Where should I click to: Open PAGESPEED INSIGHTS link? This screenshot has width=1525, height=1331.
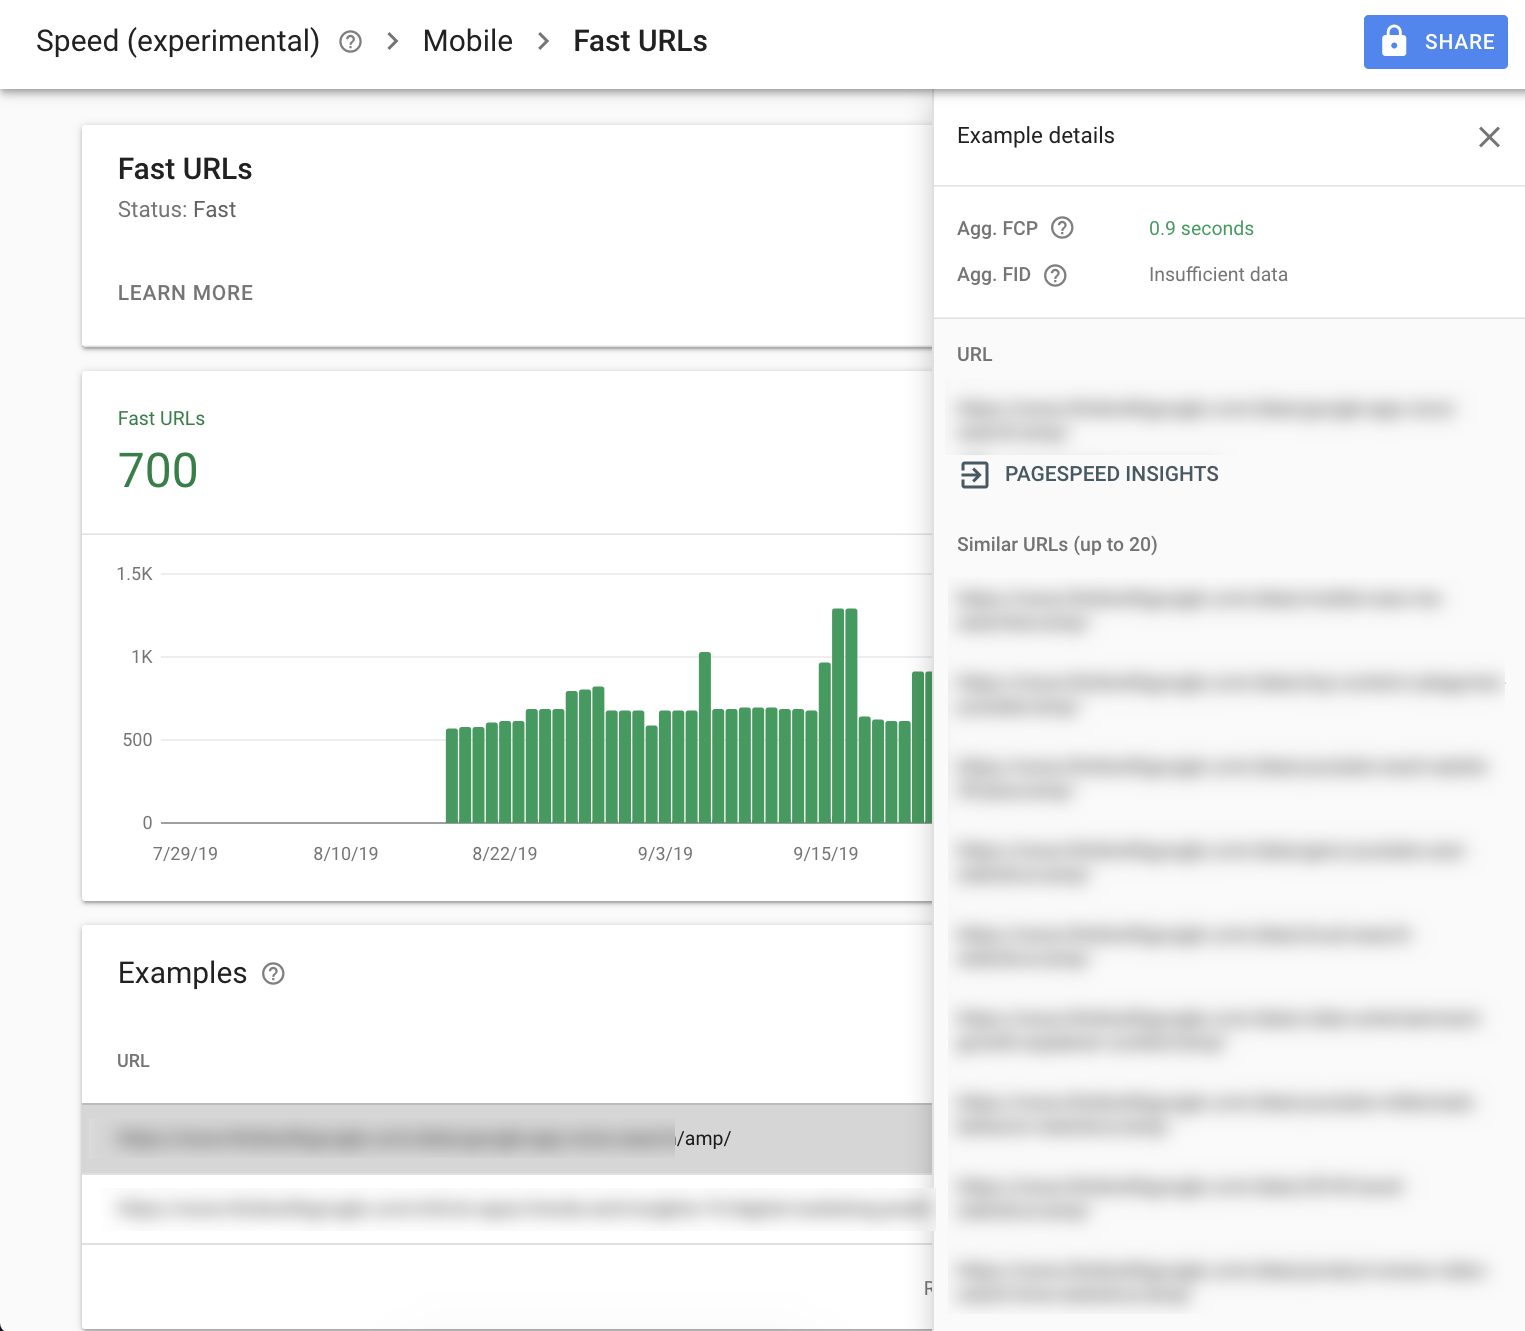click(x=1111, y=474)
